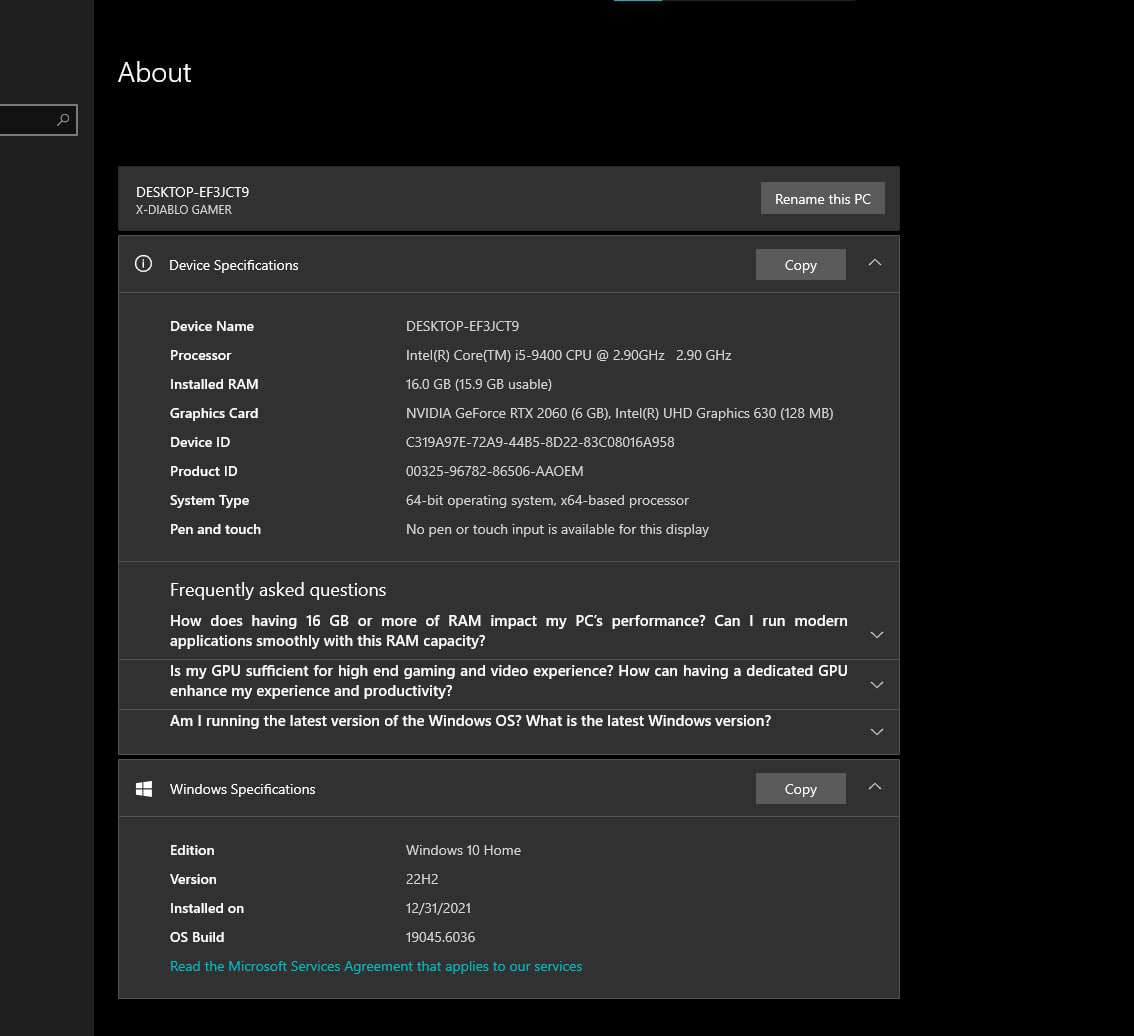Select the Product ID 00325-96782-86506-AAOEM

coord(494,471)
